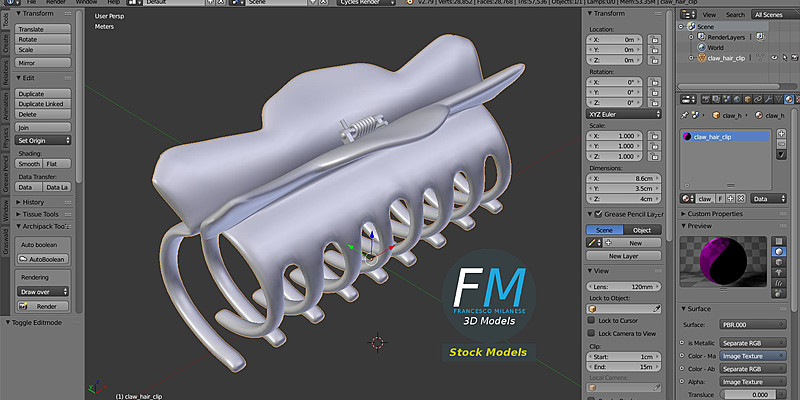Click the flat plane preview icon
Image resolution: width=800 pixels, height=400 pixels.
pos(779,241)
